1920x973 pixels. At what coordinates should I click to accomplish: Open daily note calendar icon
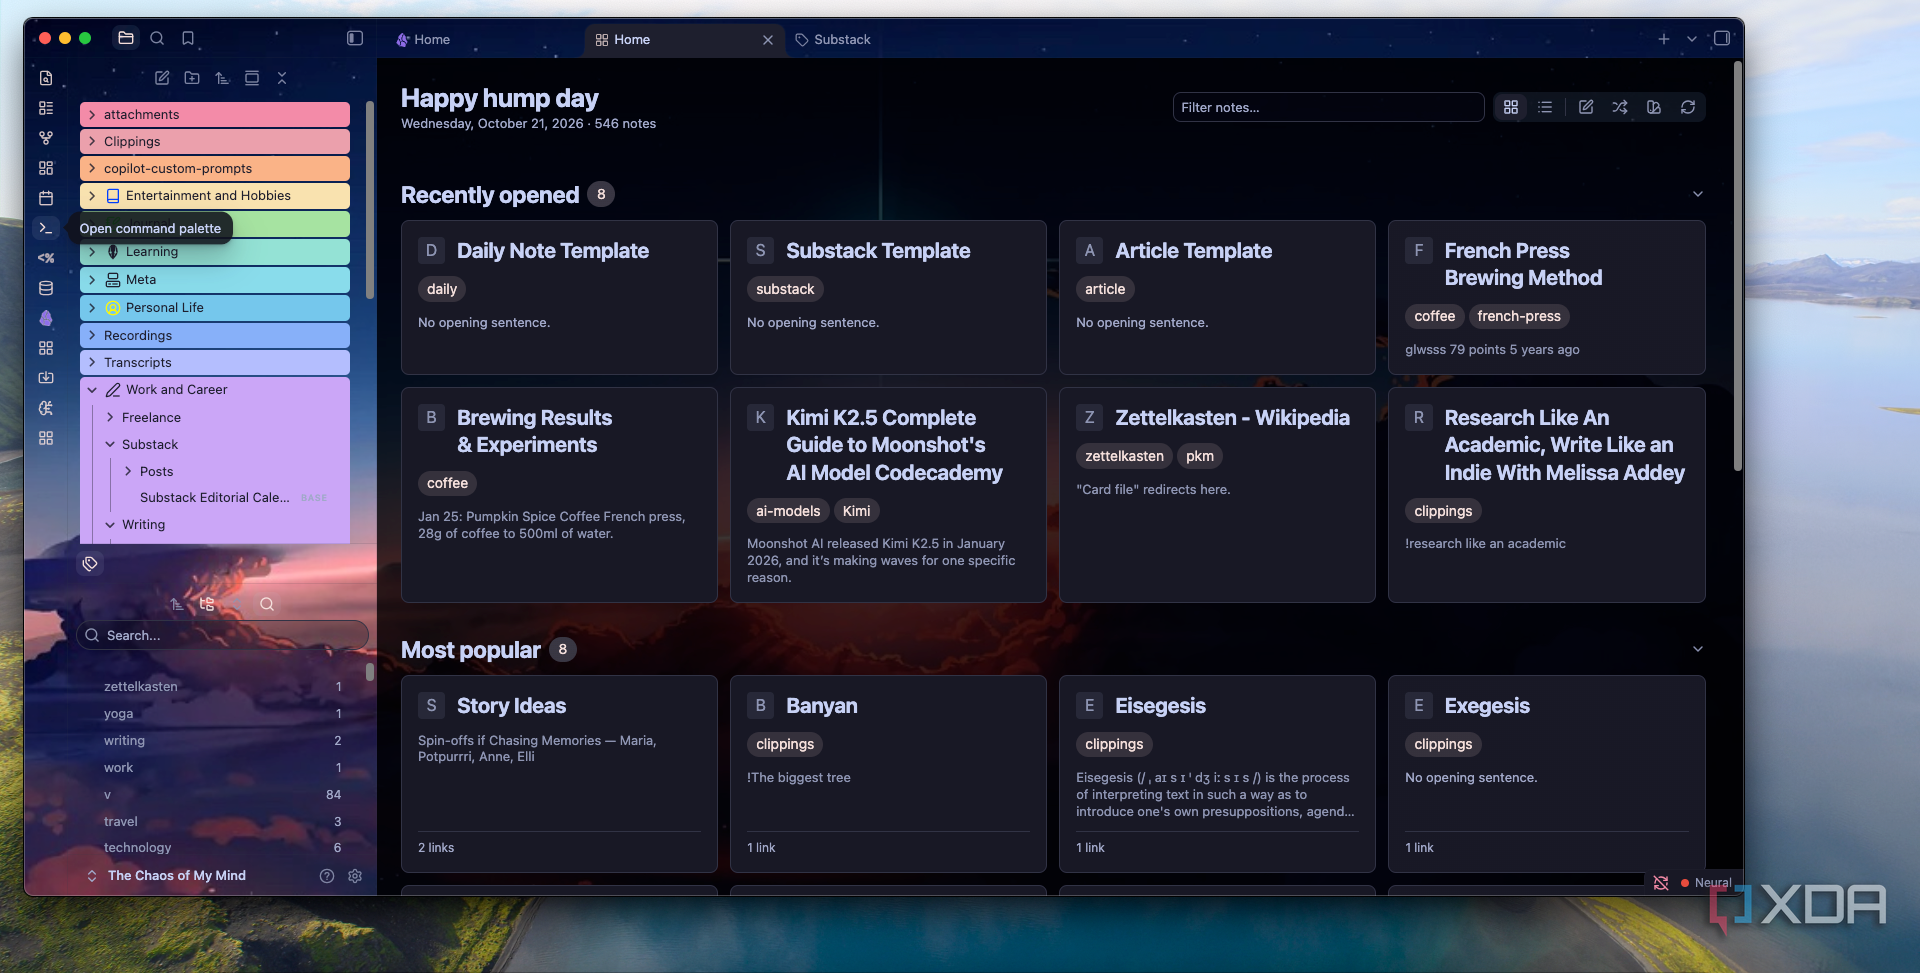pyautogui.click(x=46, y=198)
